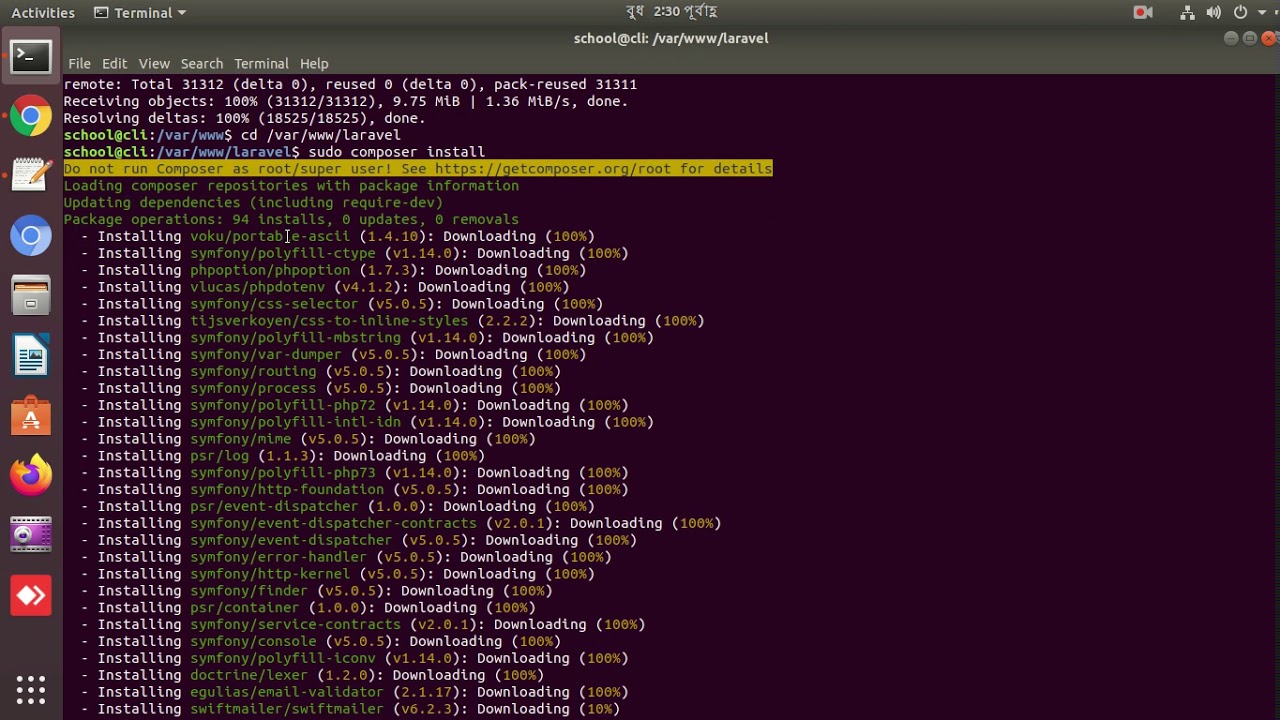The width and height of the screenshot is (1280, 720).
Task: Click symfony/polyfill-intl-idn package name
Action: (x=295, y=422)
